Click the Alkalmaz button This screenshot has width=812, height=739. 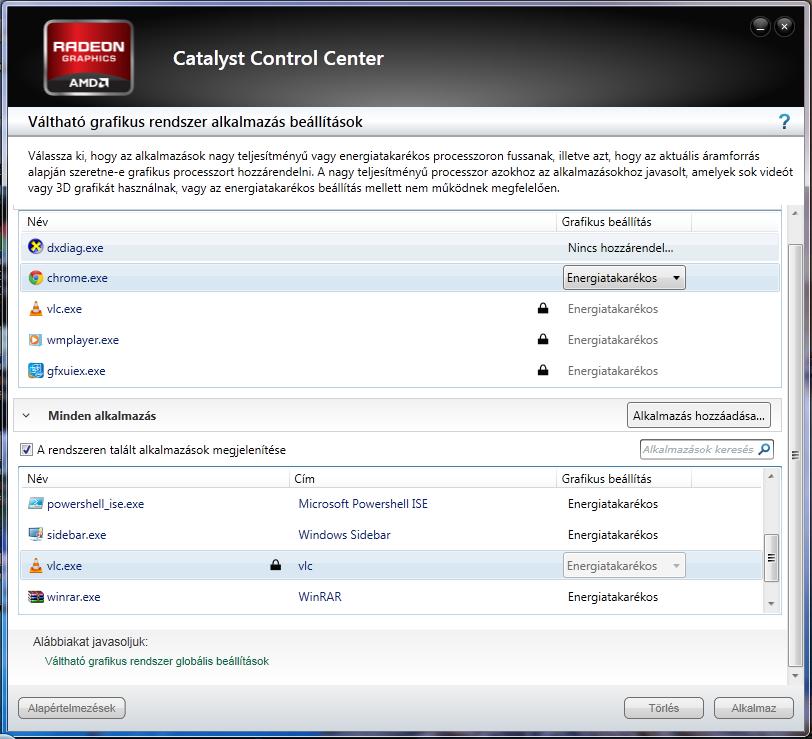click(x=753, y=708)
